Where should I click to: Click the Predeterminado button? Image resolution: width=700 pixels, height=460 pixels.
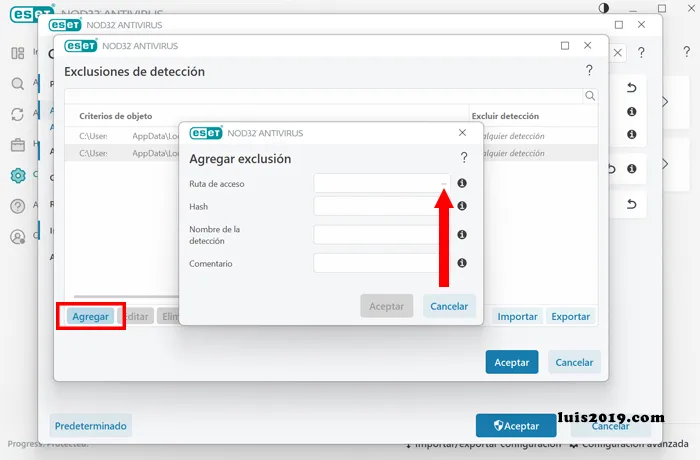pos(91,425)
